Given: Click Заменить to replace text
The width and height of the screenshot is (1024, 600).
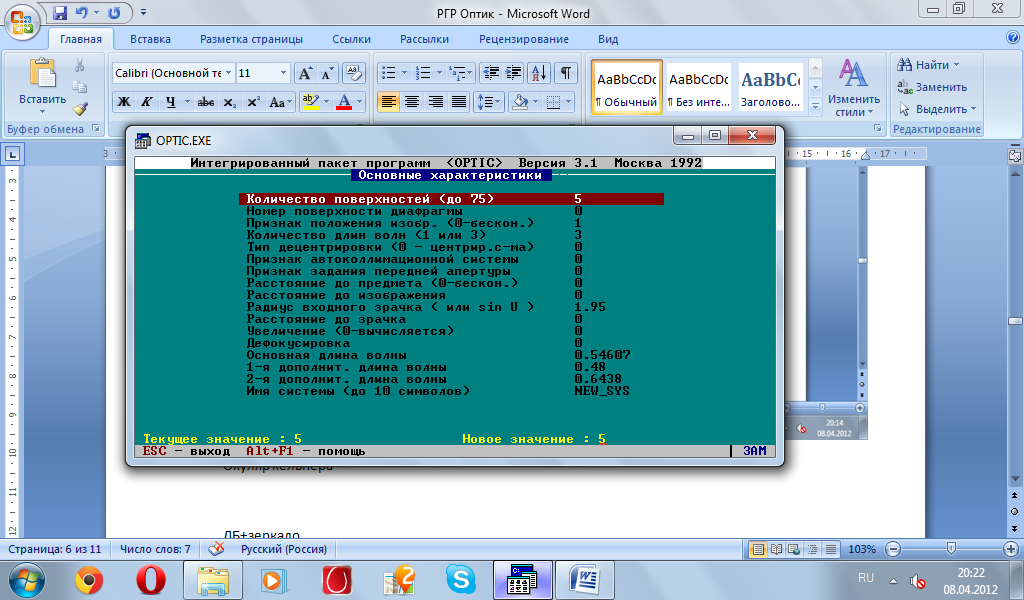Looking at the screenshot, I should 932,87.
